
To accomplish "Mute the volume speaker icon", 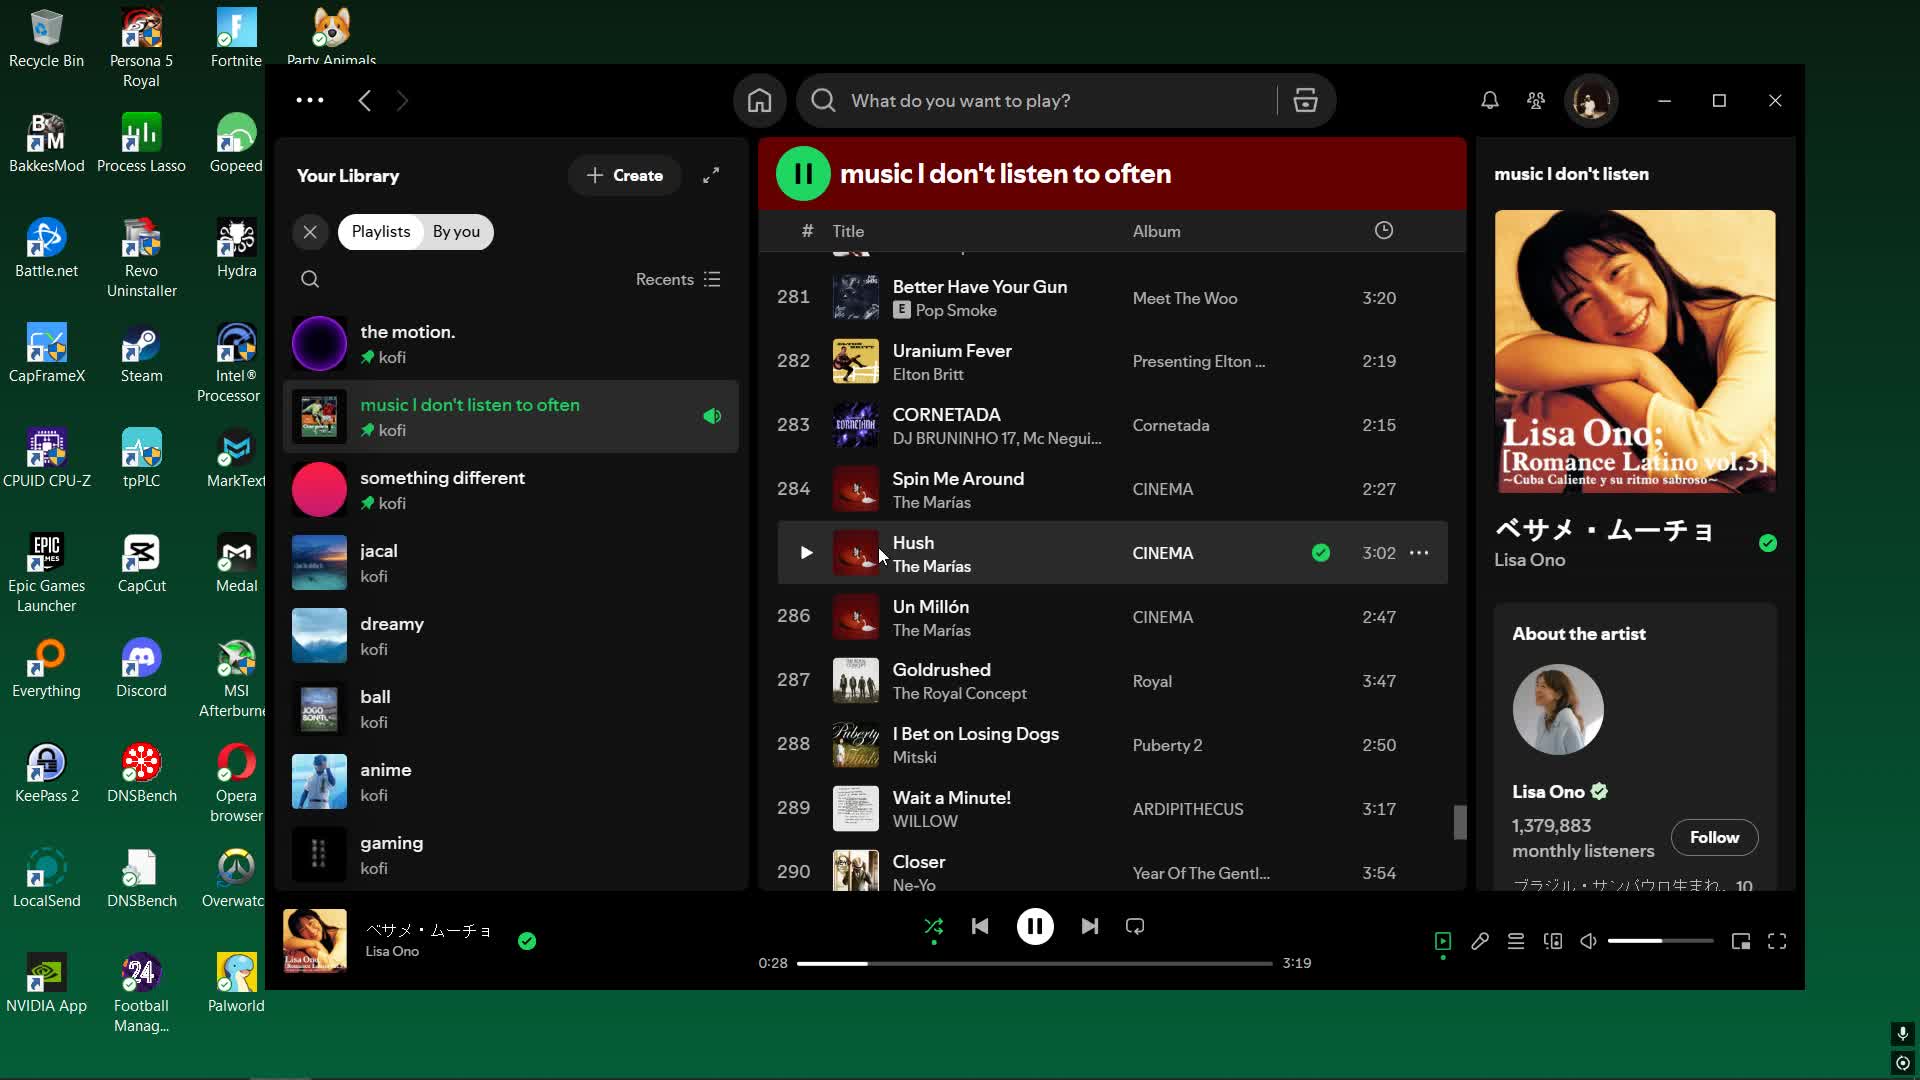I will pyautogui.click(x=1588, y=942).
